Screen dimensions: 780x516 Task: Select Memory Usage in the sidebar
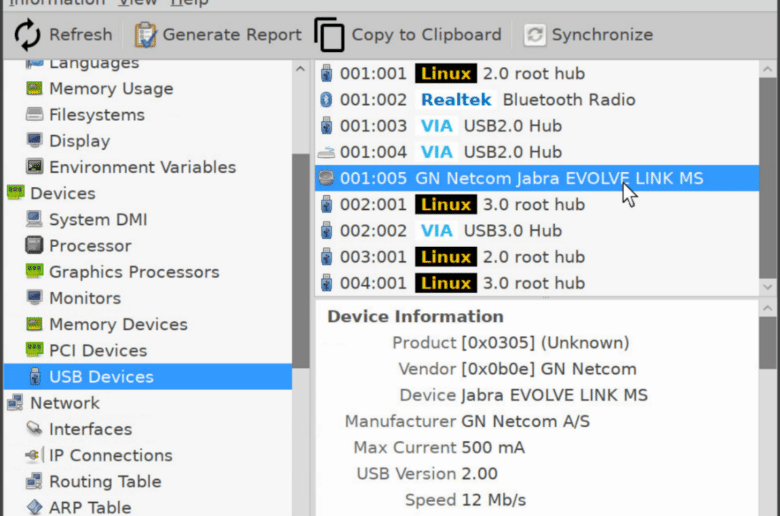[111, 89]
